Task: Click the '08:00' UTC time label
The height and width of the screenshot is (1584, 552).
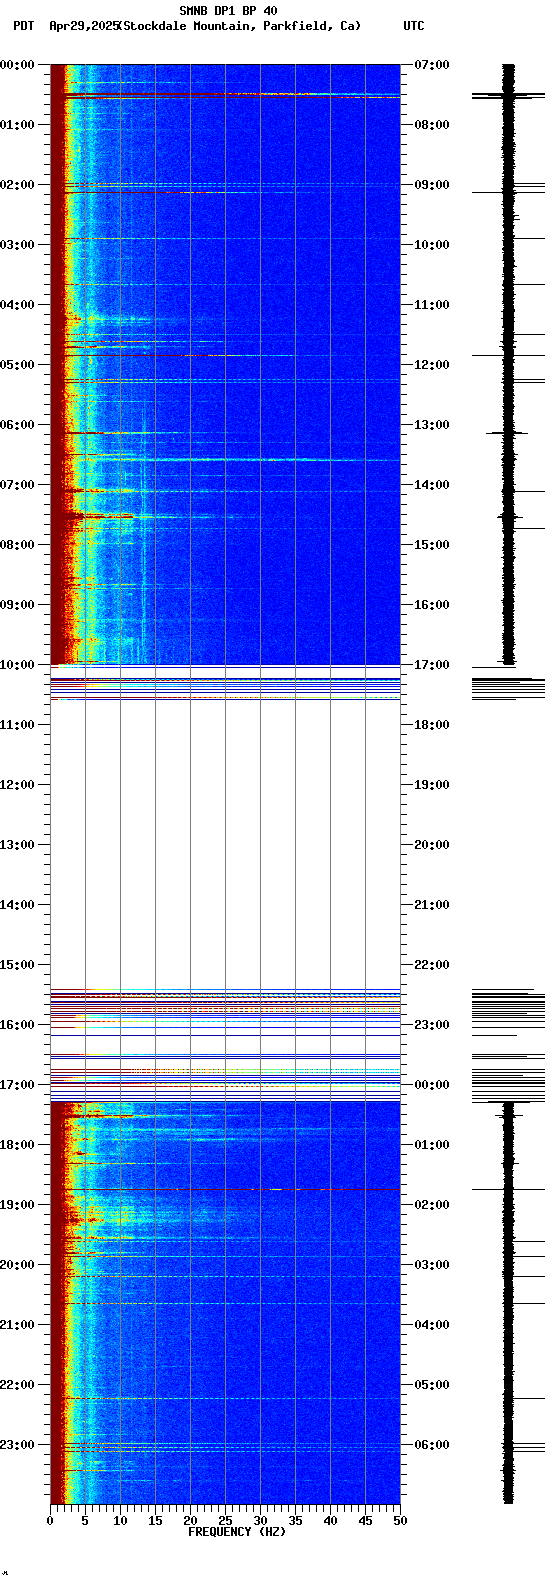Action: [432, 125]
